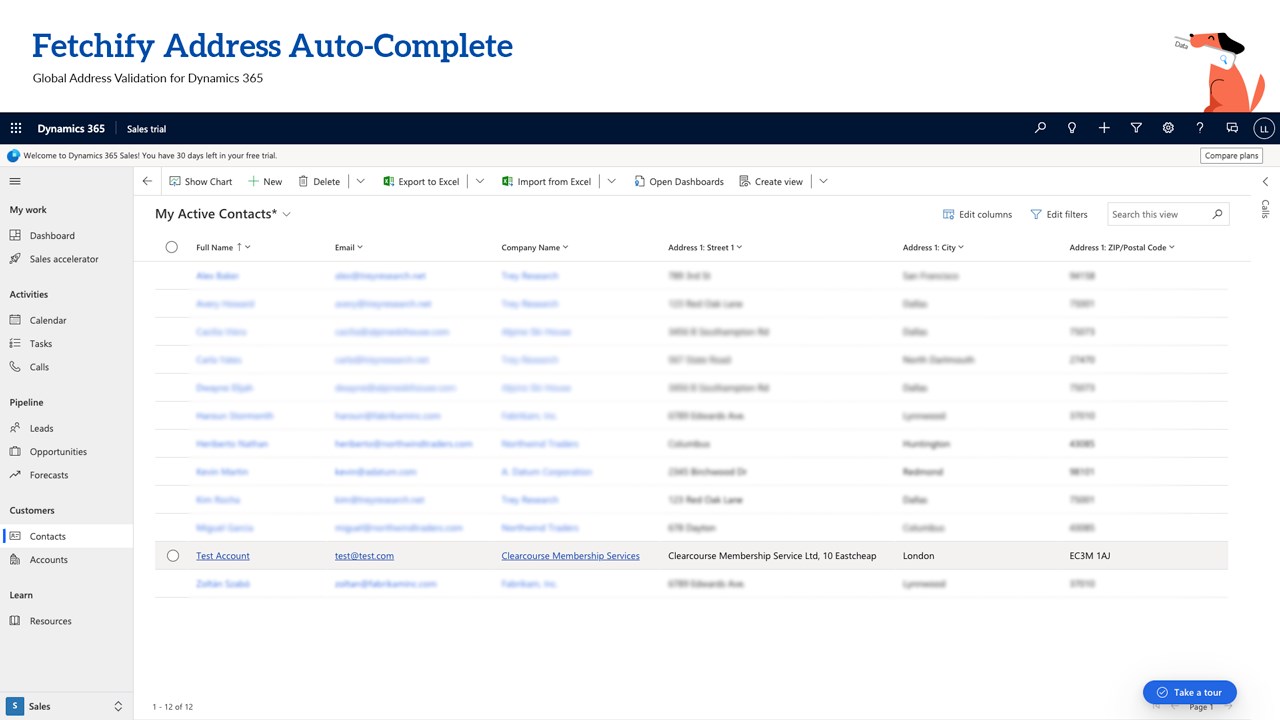Open the lightbulb assistant icon
The height and width of the screenshot is (720, 1280).
click(x=1072, y=128)
